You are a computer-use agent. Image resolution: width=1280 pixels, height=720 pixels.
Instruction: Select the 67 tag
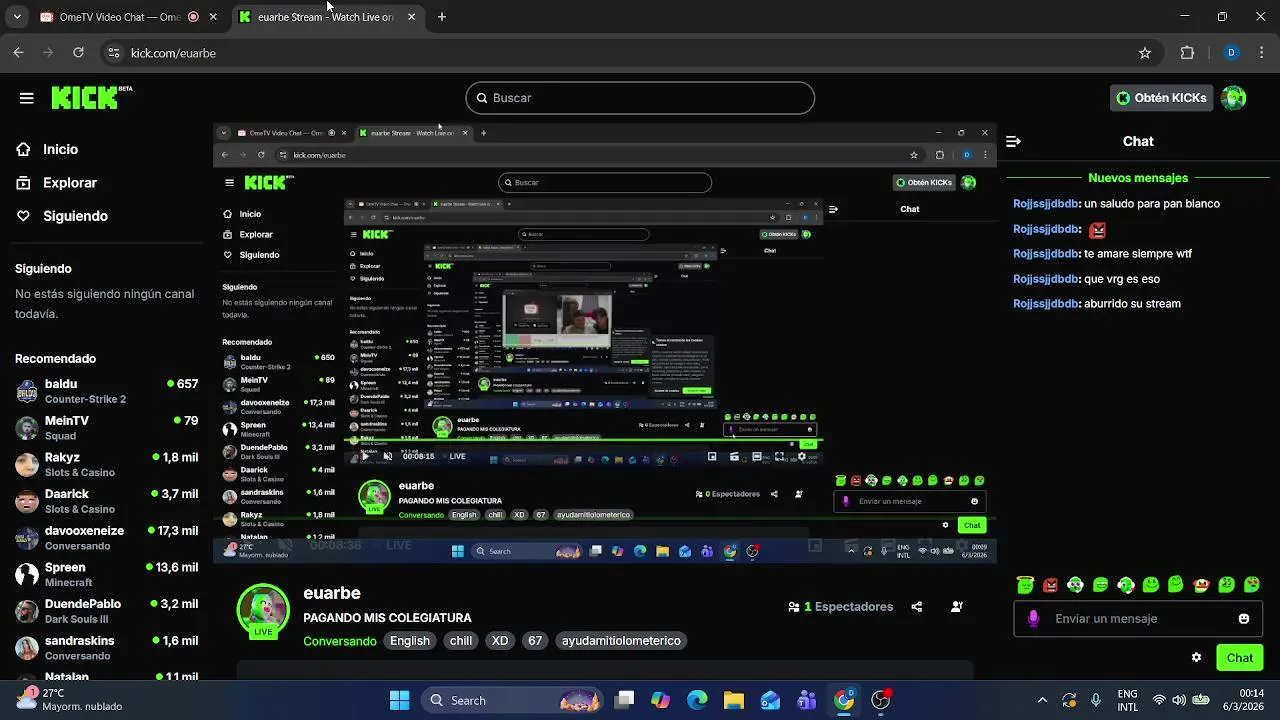click(535, 641)
